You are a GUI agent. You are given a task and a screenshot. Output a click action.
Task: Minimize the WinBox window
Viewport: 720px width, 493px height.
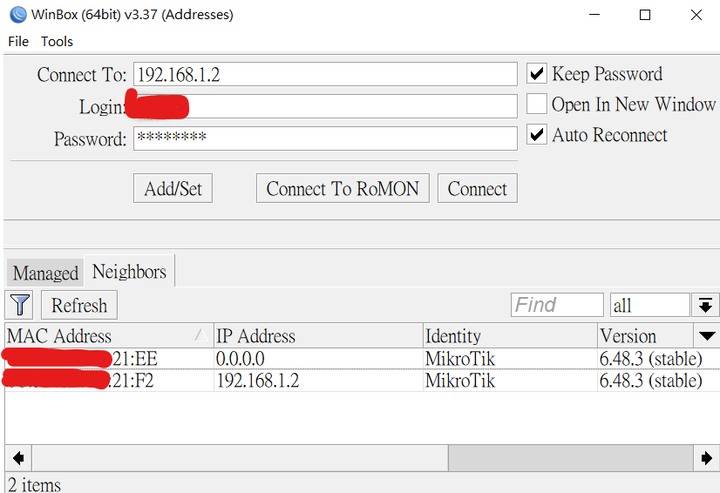click(595, 15)
